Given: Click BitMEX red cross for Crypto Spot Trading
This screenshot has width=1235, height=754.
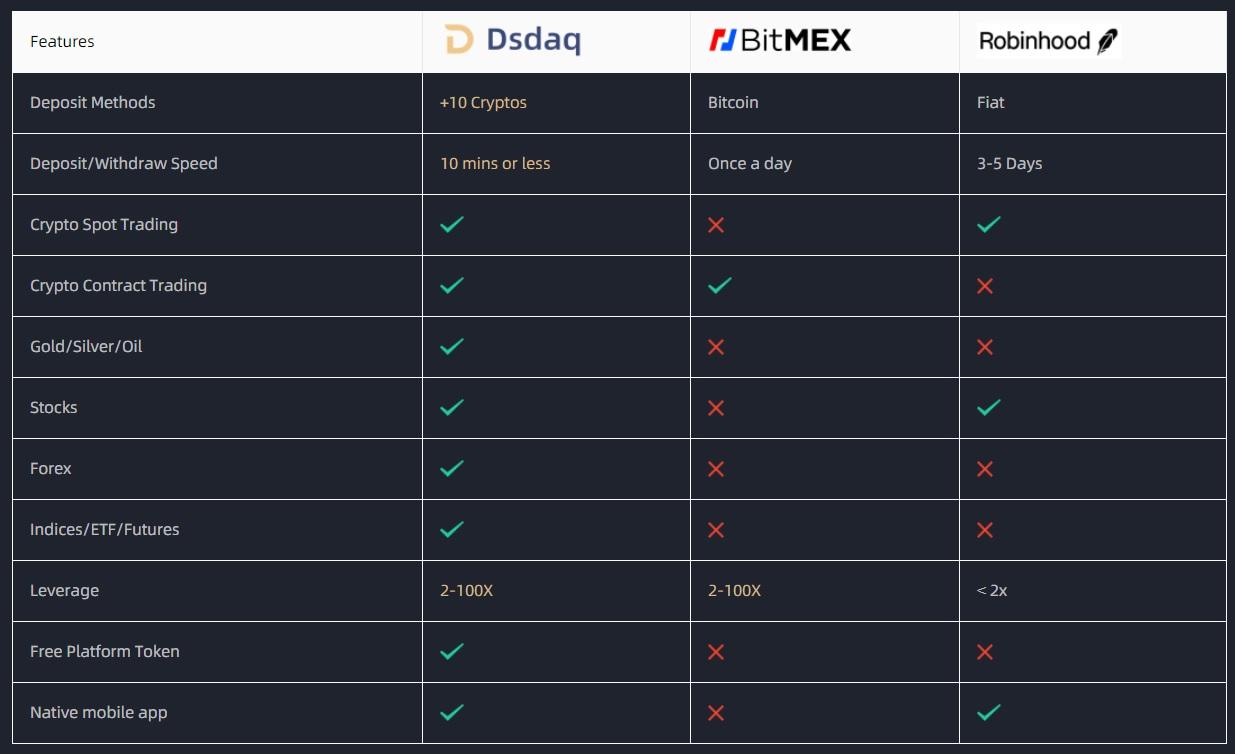Looking at the screenshot, I should 716,225.
